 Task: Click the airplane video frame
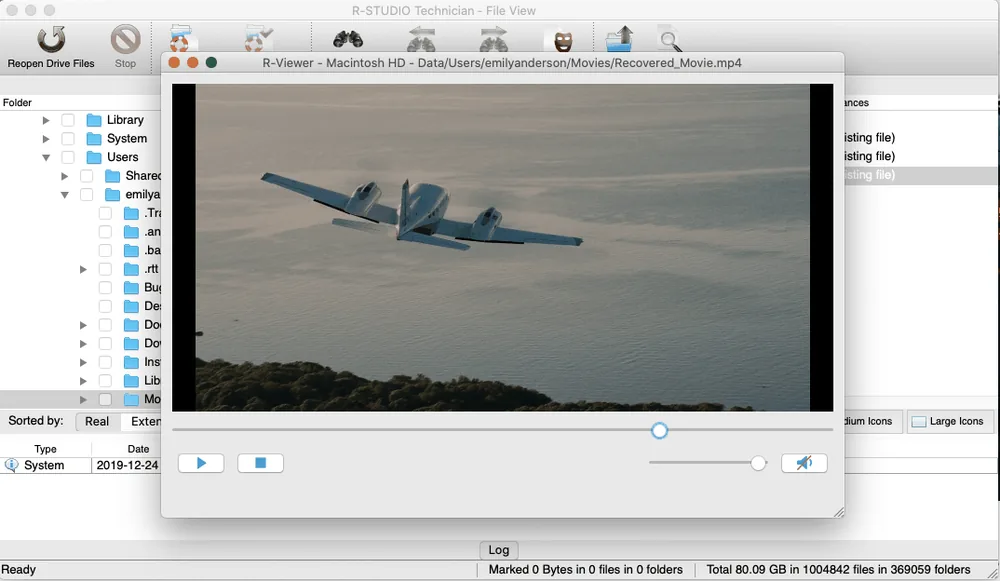coord(503,247)
